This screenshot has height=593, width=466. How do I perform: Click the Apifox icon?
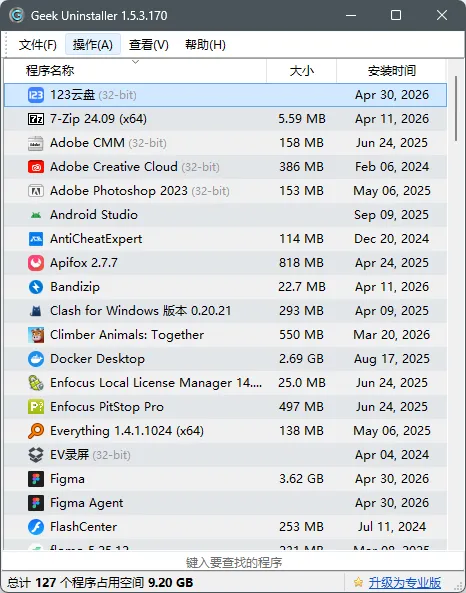[36, 263]
